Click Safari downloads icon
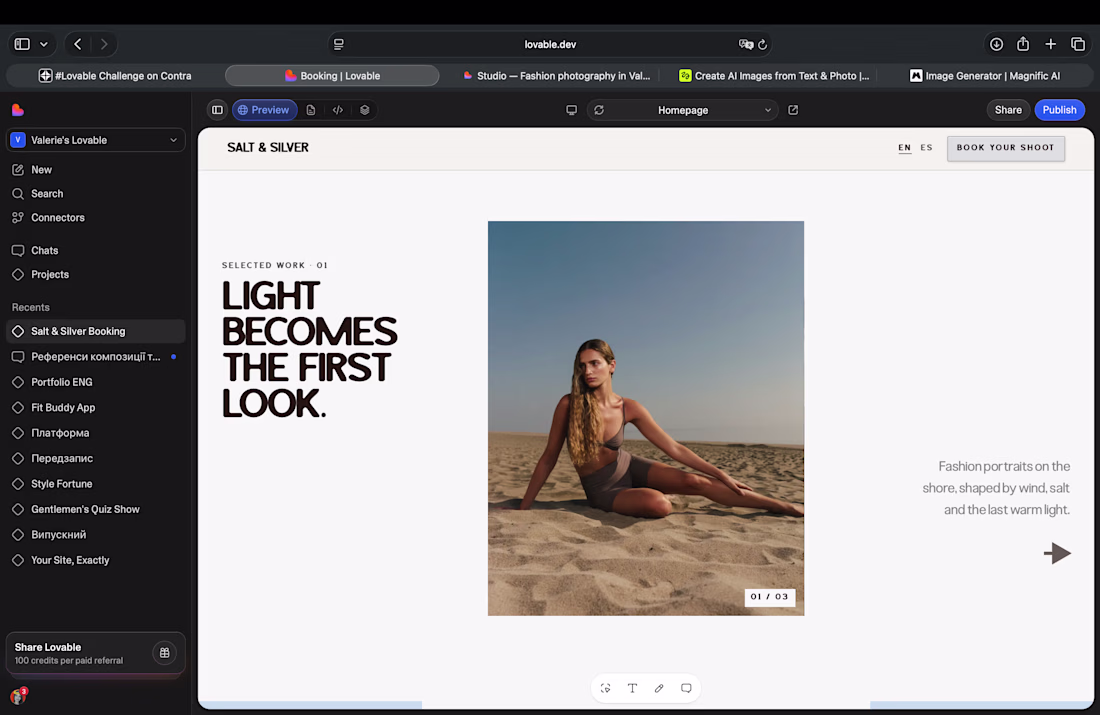 tap(996, 44)
